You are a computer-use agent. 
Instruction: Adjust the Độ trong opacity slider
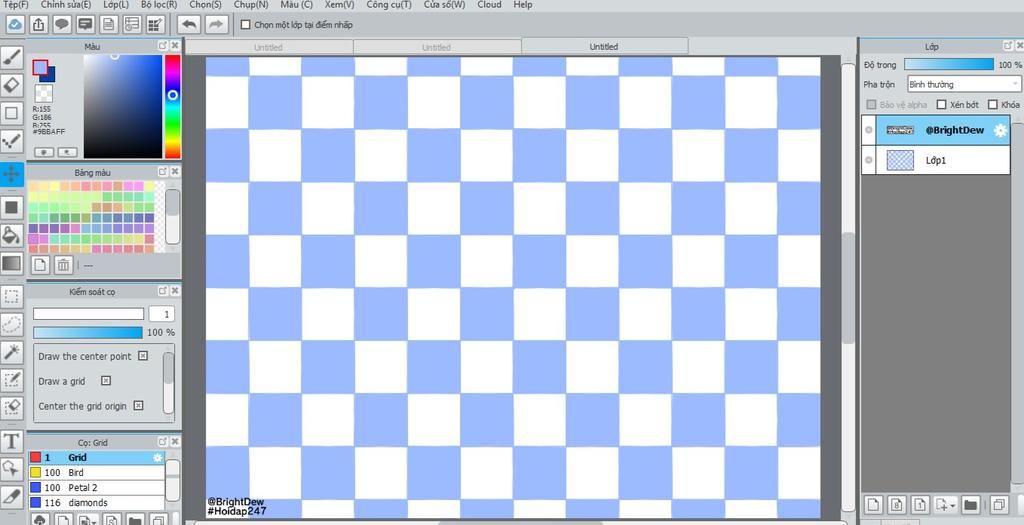coord(949,65)
